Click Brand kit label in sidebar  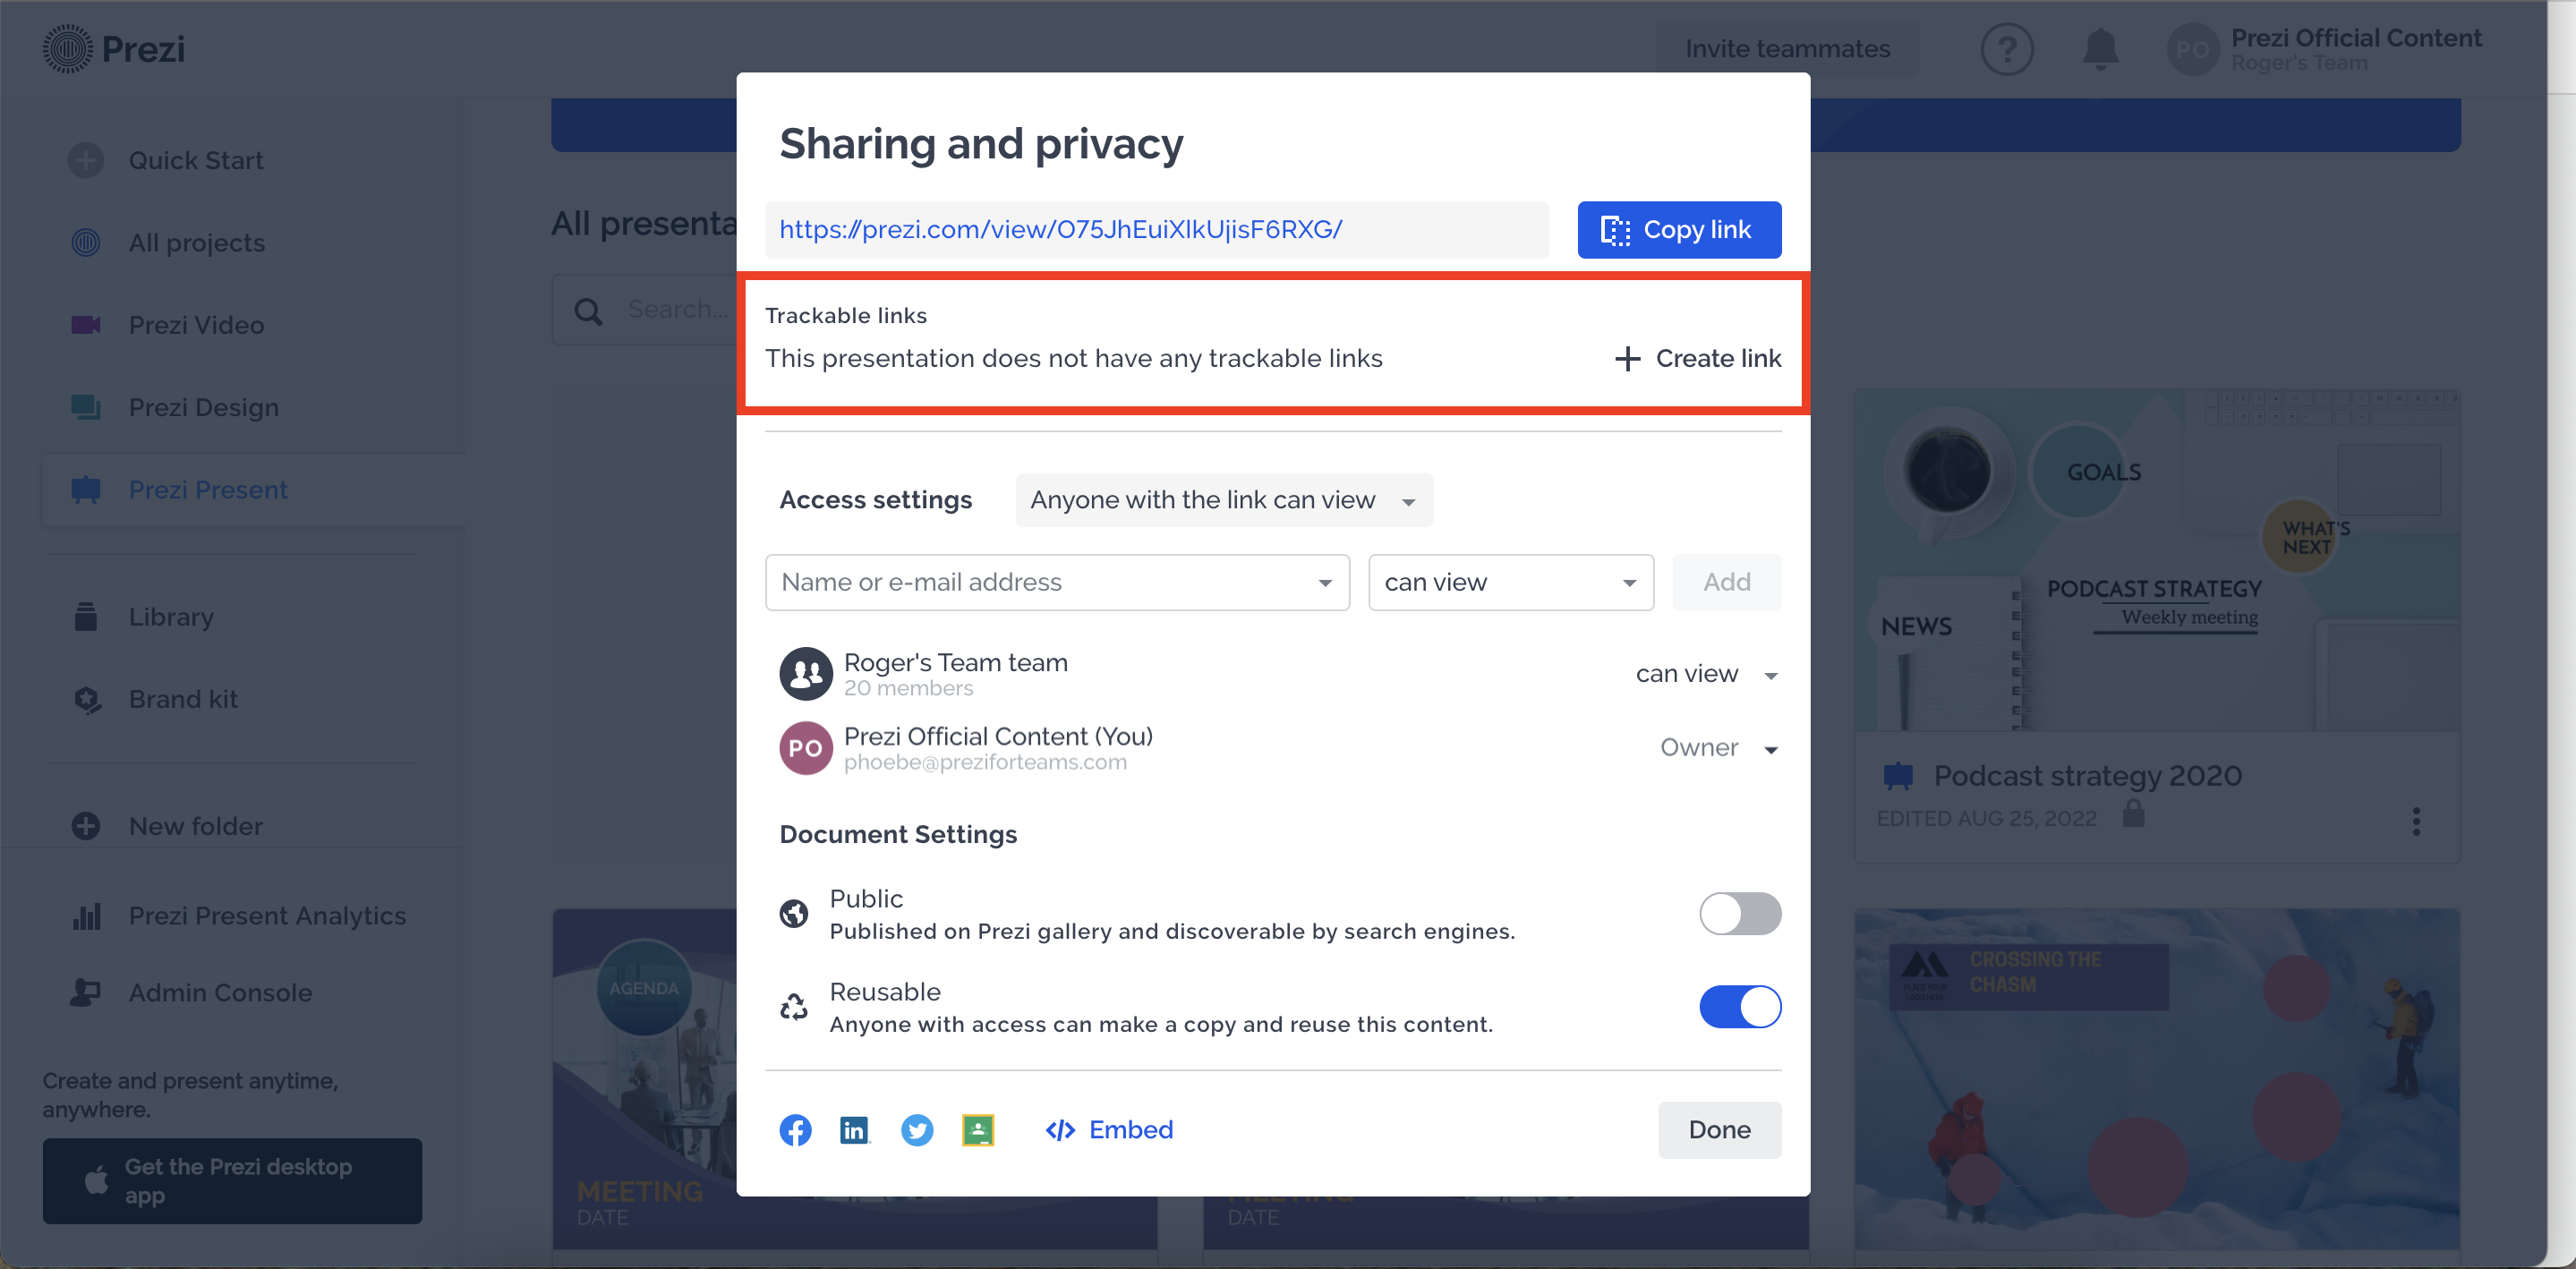tap(183, 699)
